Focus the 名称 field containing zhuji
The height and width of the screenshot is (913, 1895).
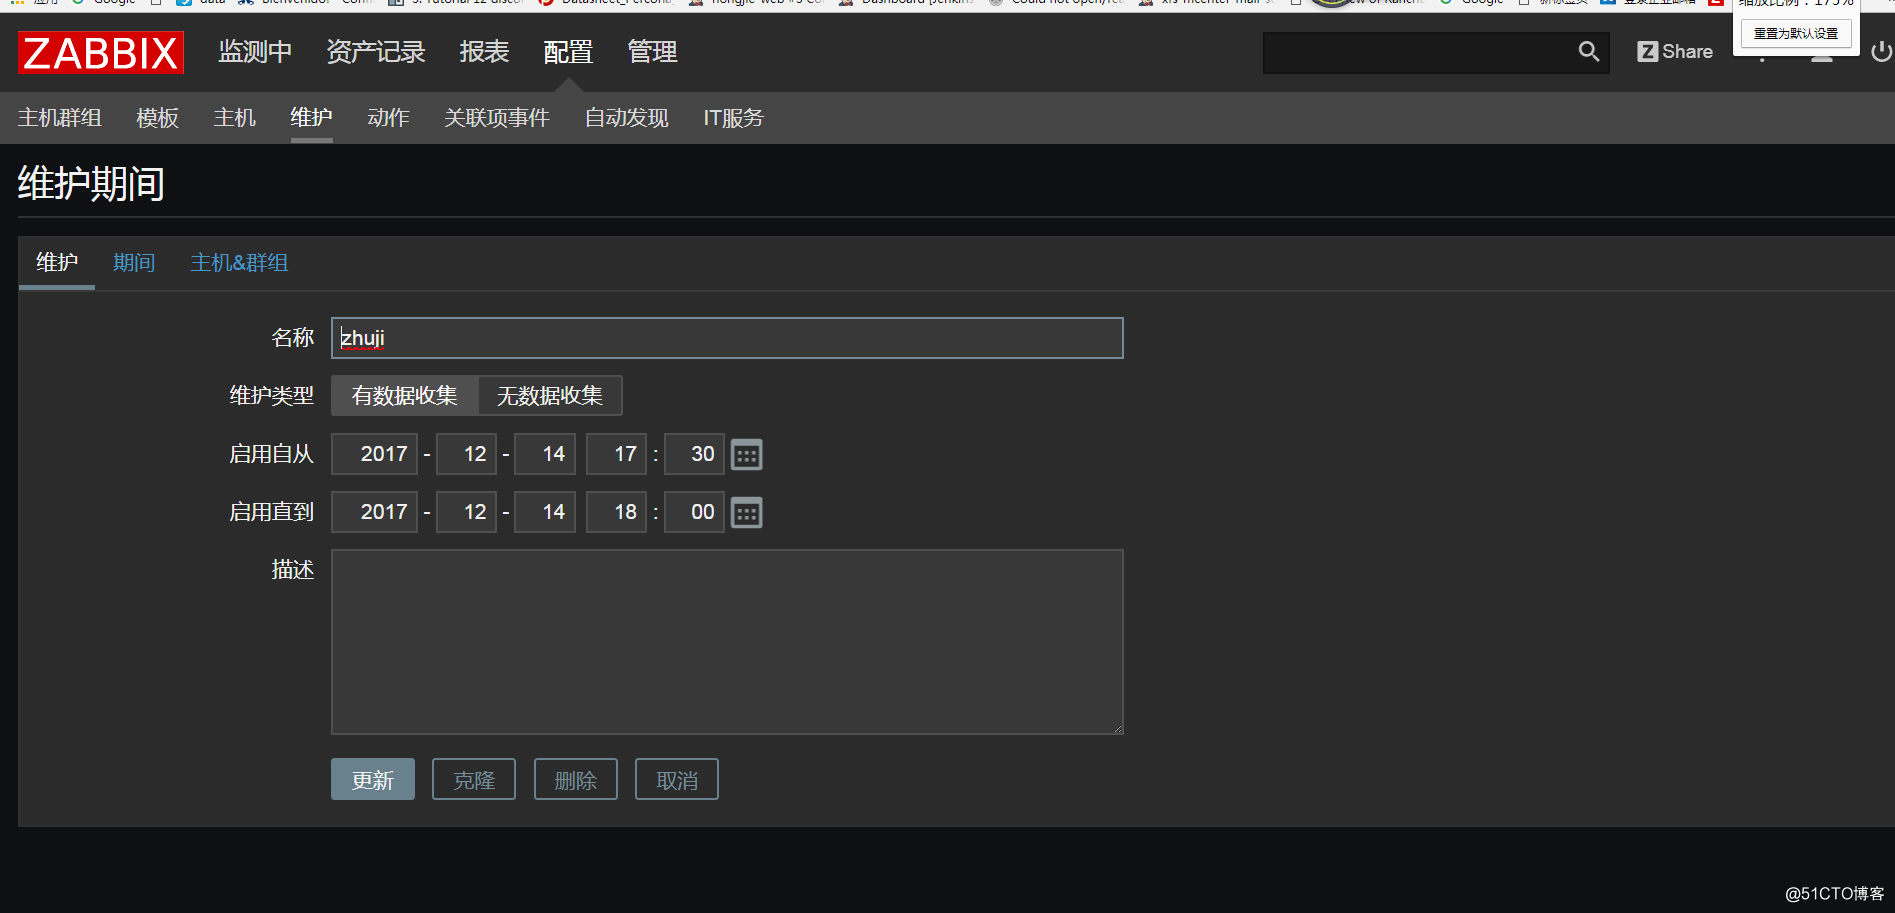(727, 338)
